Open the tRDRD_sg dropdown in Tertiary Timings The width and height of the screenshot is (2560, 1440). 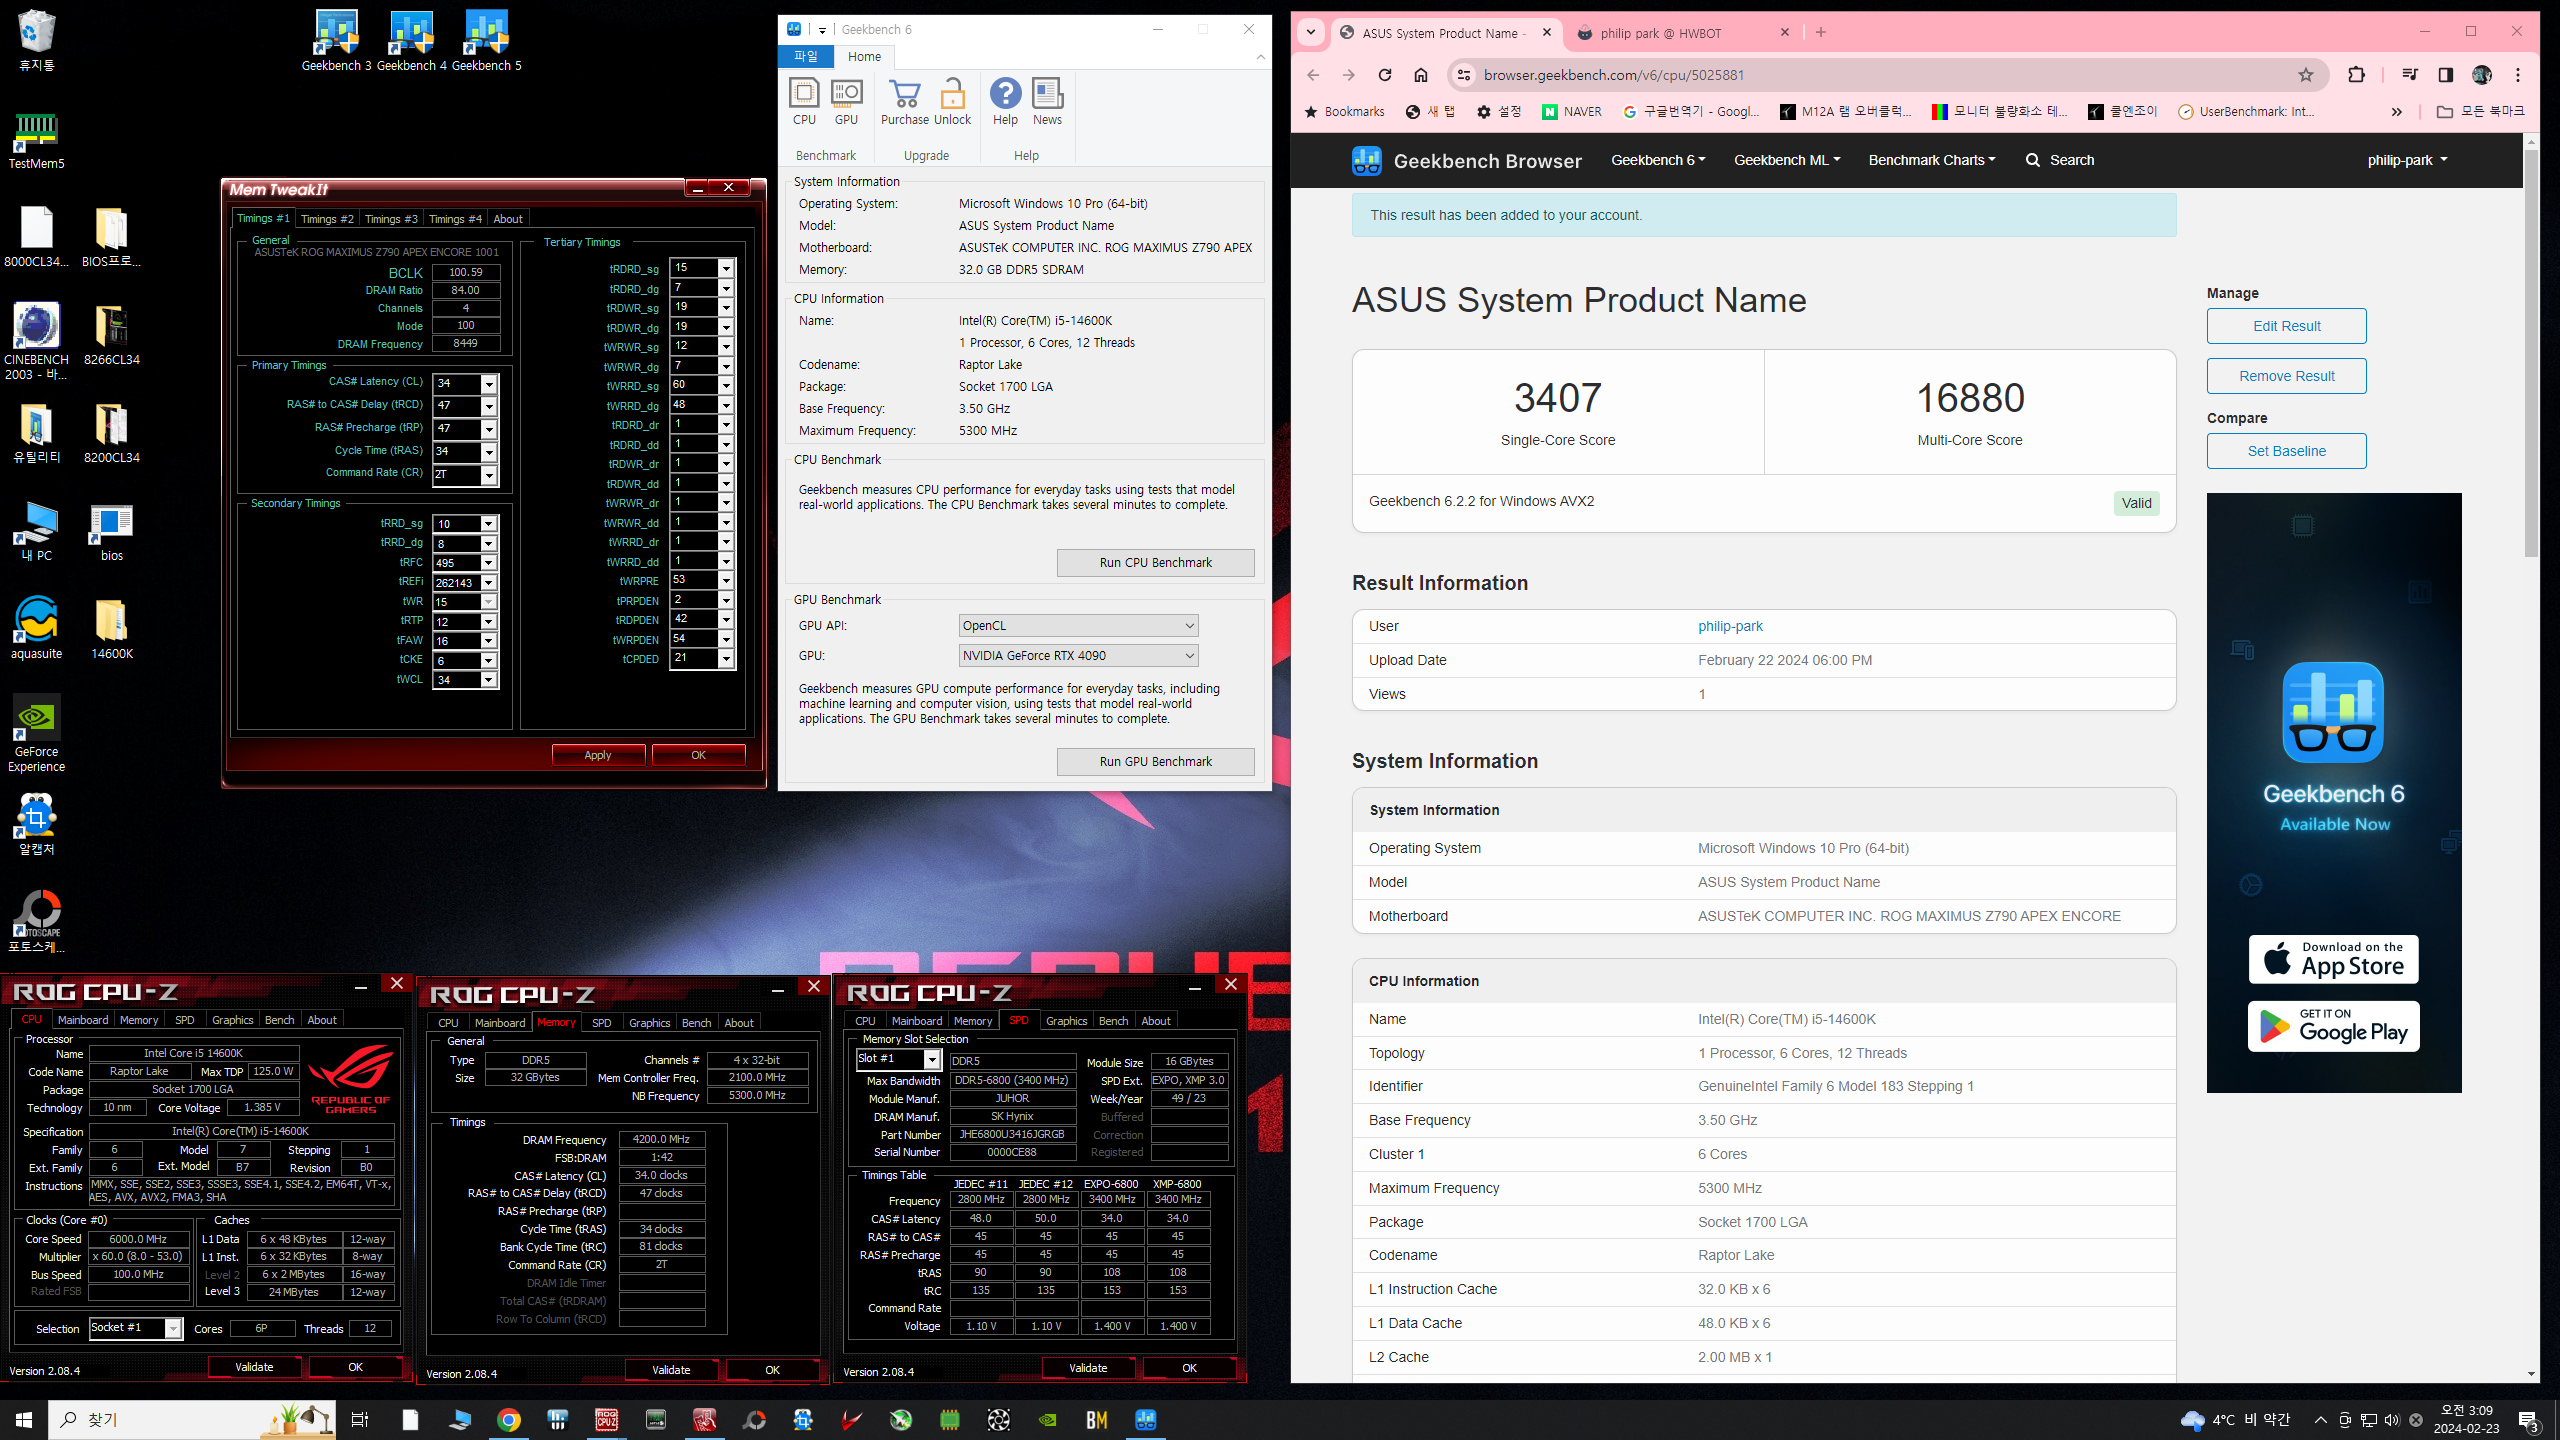(726, 269)
